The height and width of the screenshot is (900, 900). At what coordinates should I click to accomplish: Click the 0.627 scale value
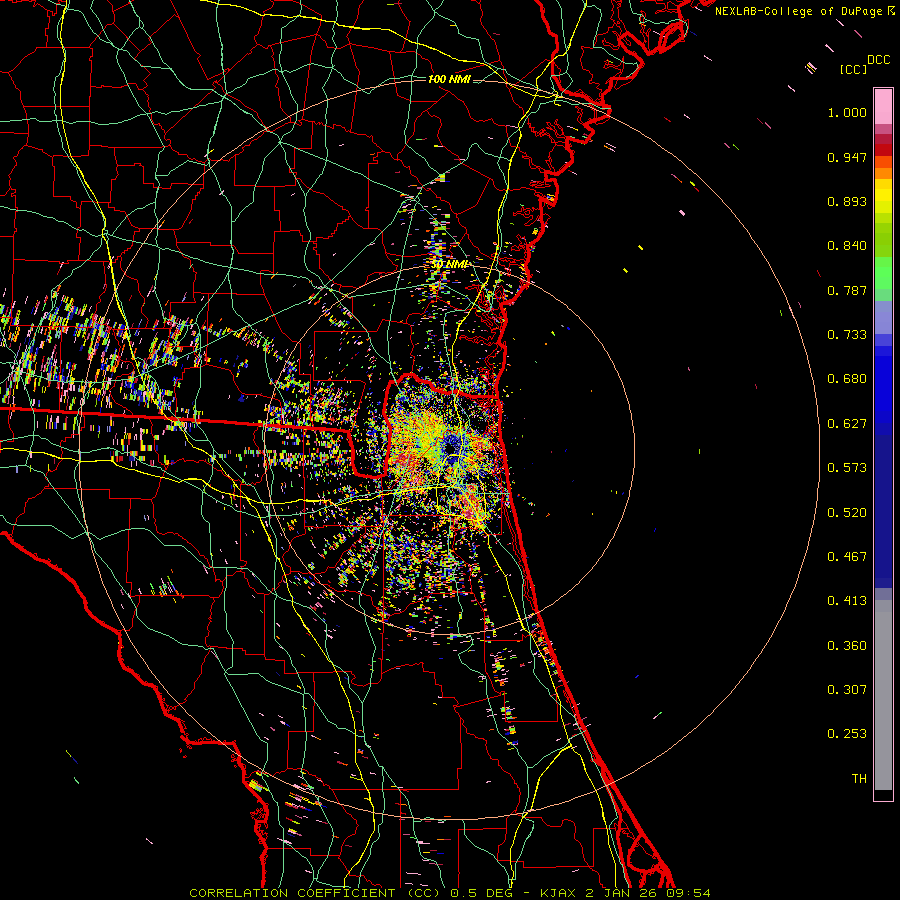pyautogui.click(x=847, y=424)
